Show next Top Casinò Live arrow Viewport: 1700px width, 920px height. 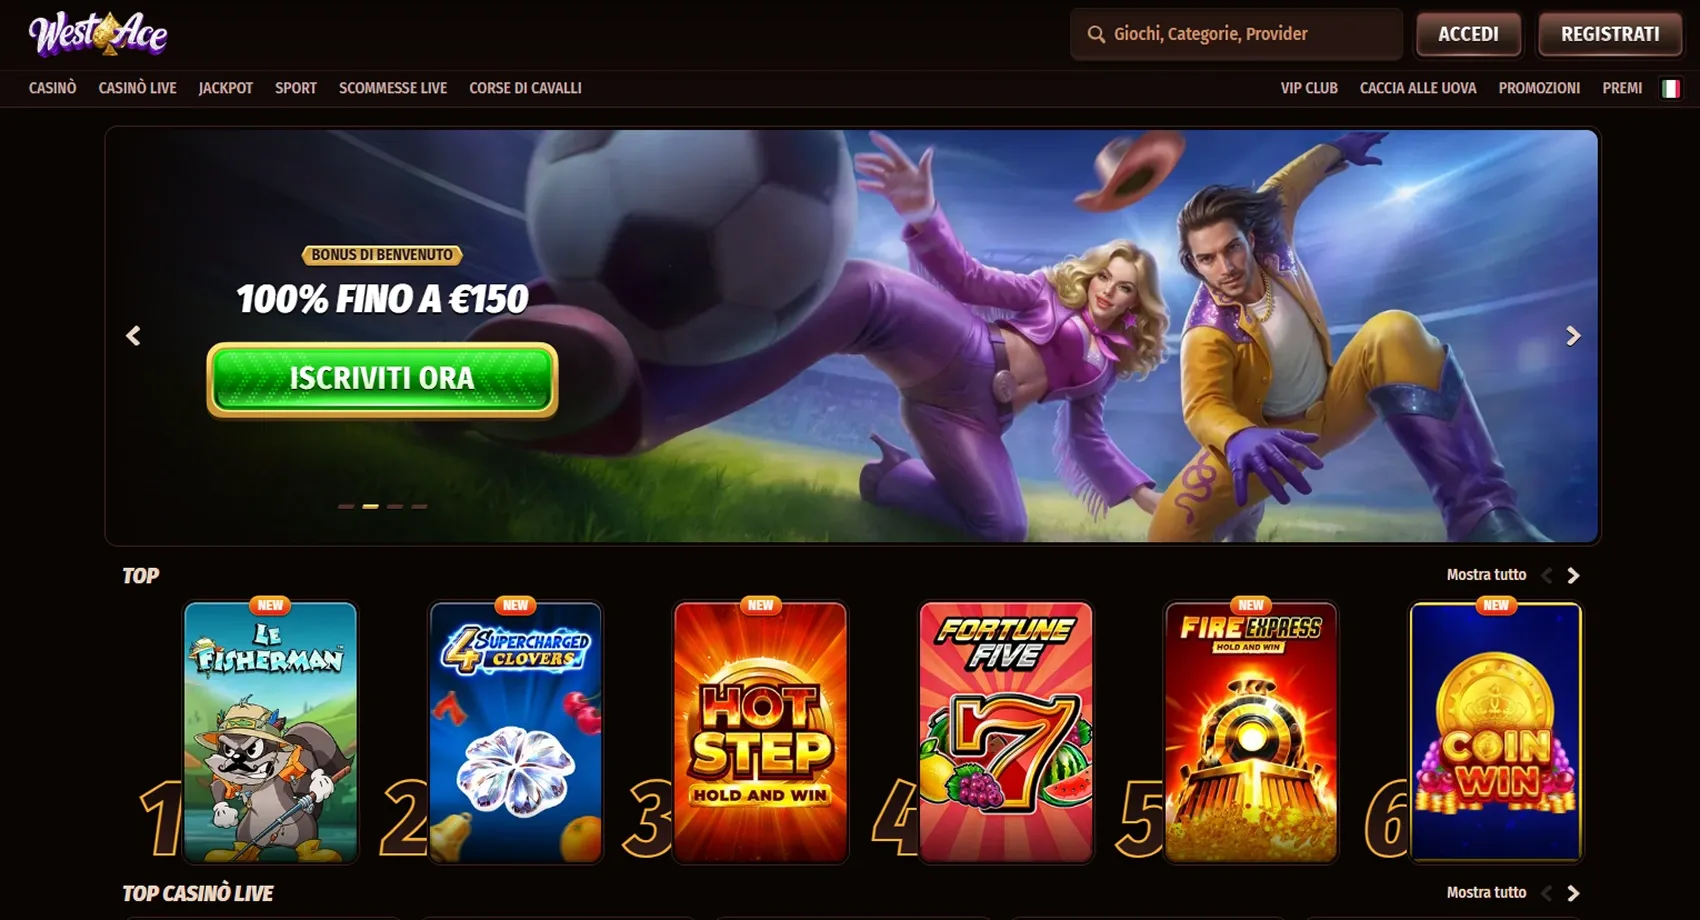pos(1573,893)
